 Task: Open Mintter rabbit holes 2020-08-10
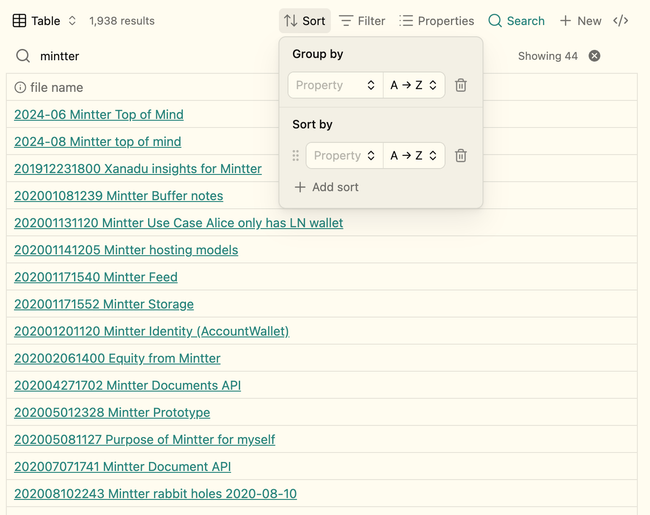click(155, 494)
